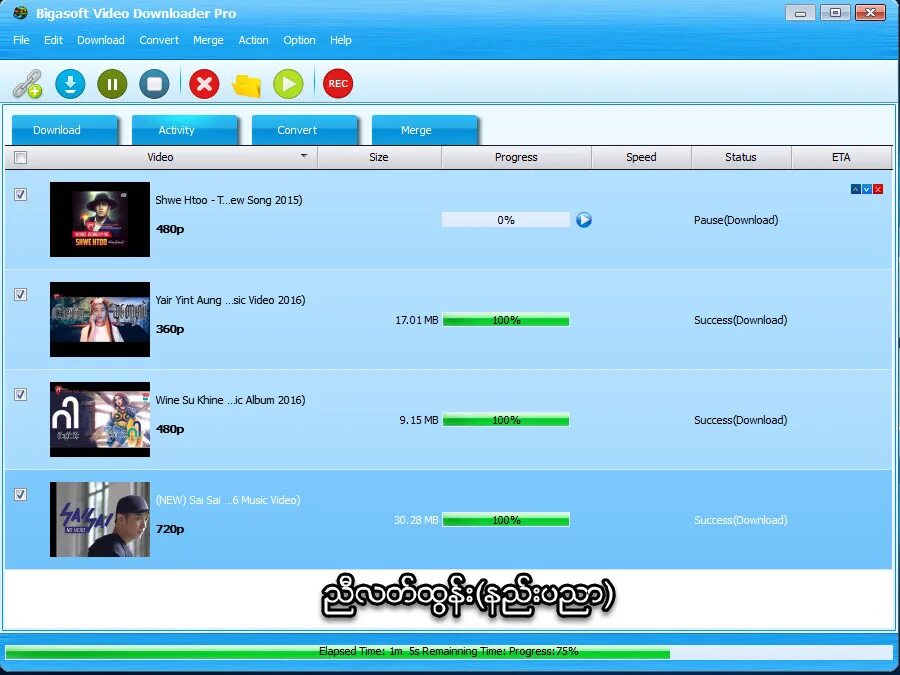Switch to the Merge tab

tap(424, 130)
